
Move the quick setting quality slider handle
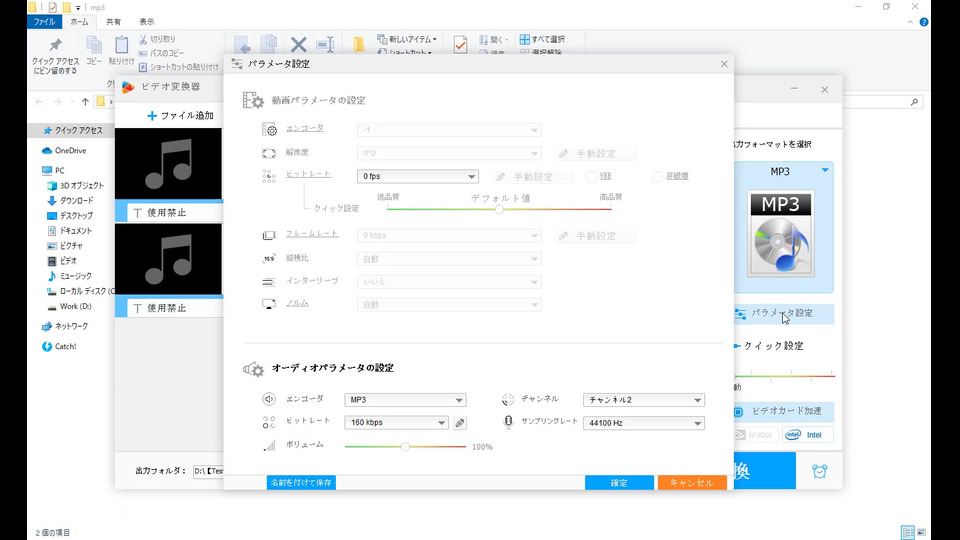[x=500, y=209]
